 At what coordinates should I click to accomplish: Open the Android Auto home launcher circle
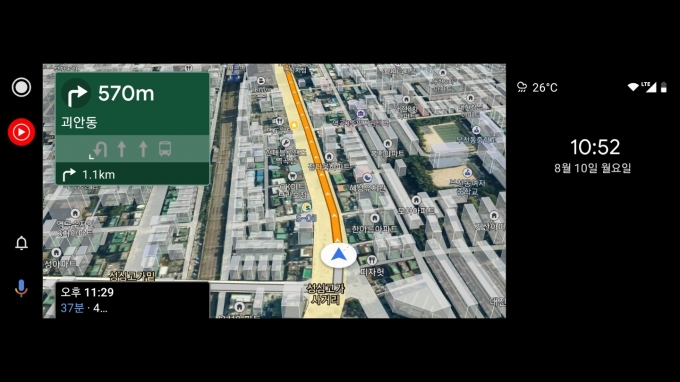coord(21,87)
